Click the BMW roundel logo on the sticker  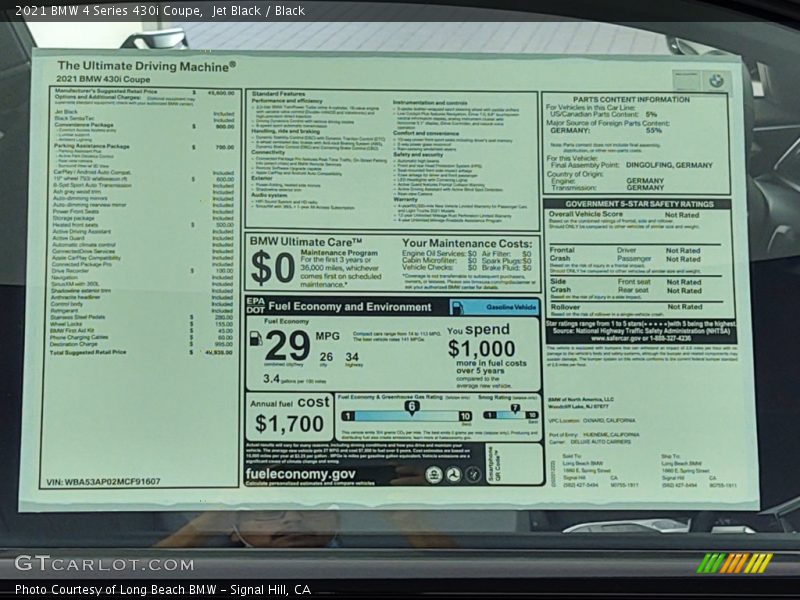pyautogui.click(x=716, y=80)
